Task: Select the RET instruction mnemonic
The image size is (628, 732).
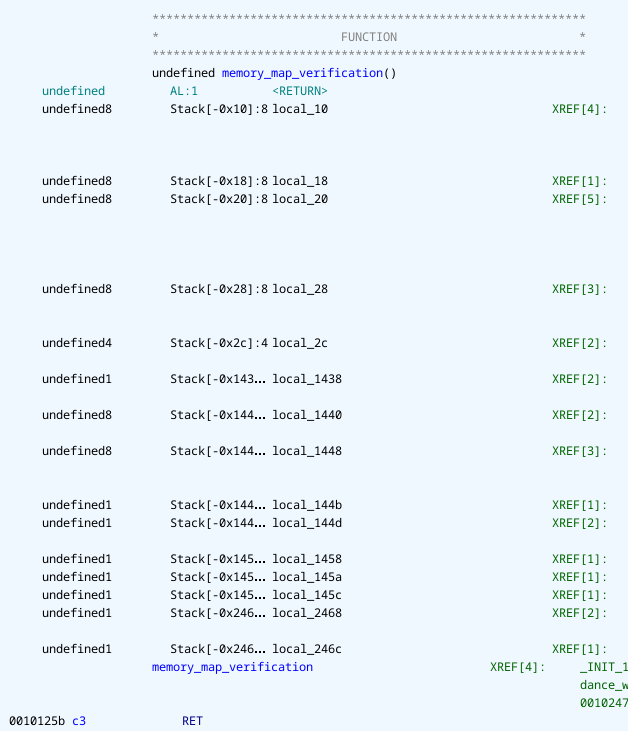Action: pyautogui.click(x=192, y=721)
